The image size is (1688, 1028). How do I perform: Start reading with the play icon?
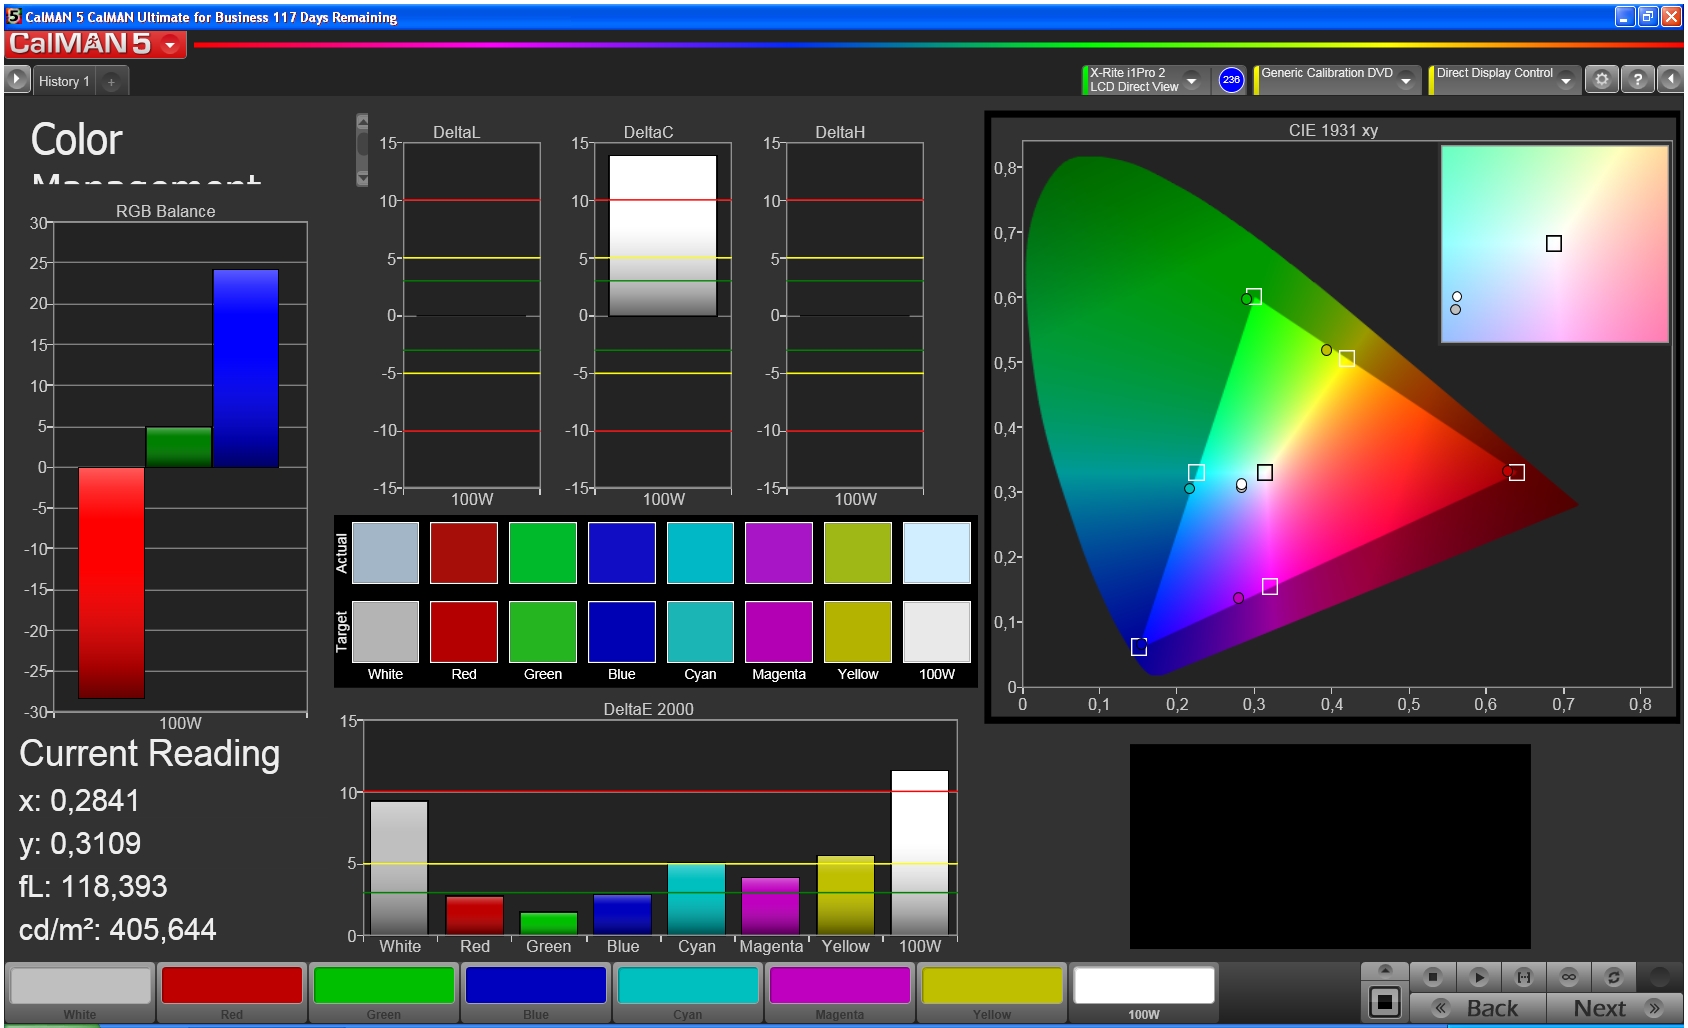tap(1479, 977)
